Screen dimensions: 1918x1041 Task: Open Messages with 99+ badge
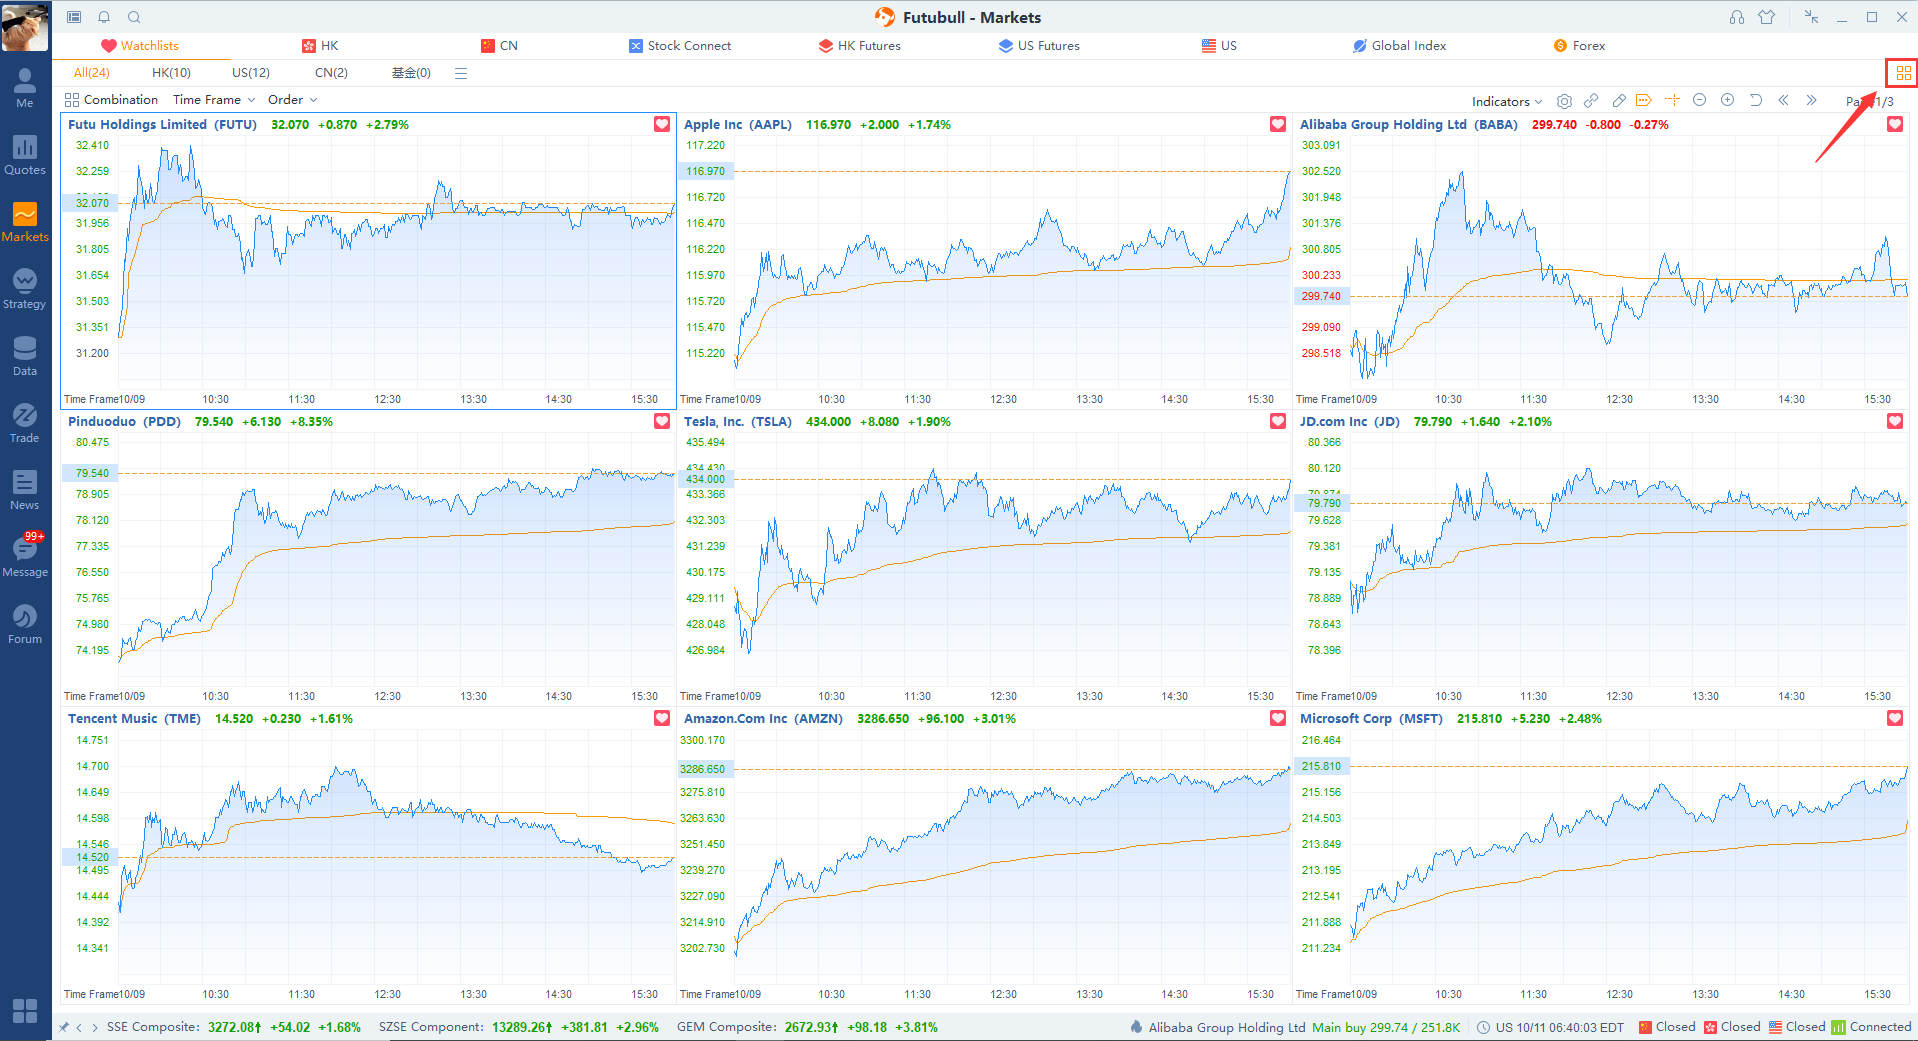coord(25,556)
